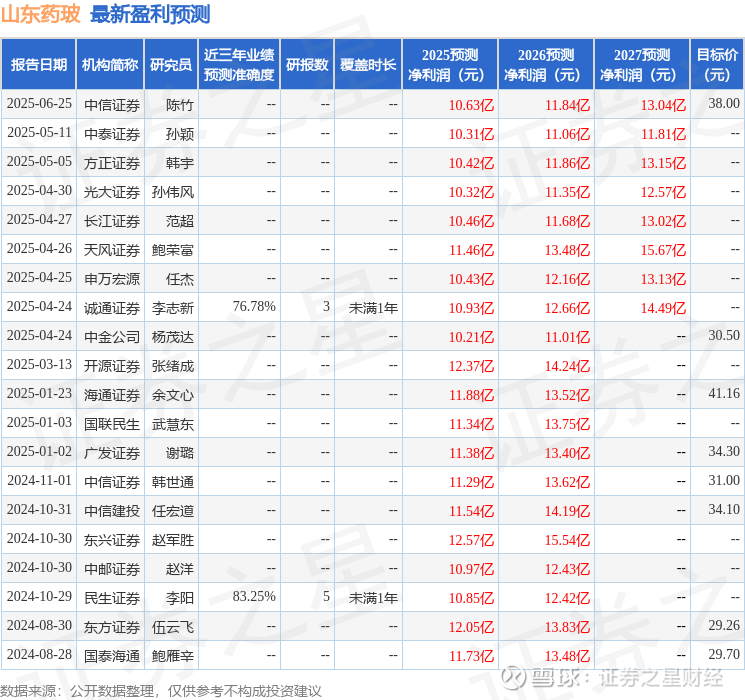The width and height of the screenshot is (745, 700).
Task: Click target price 29.26
Action: (724, 625)
